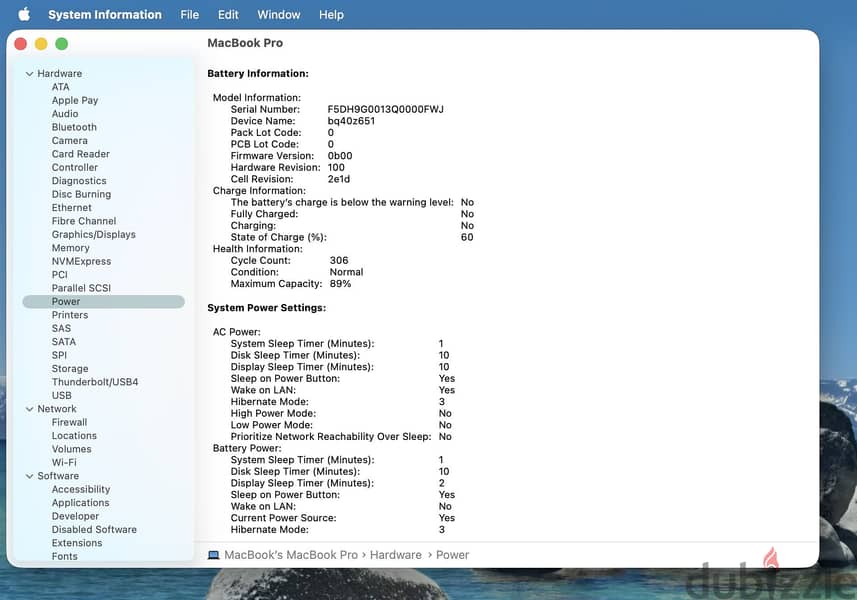Open the Help menu
Viewport: 857px width, 600px height.
pyautogui.click(x=331, y=15)
